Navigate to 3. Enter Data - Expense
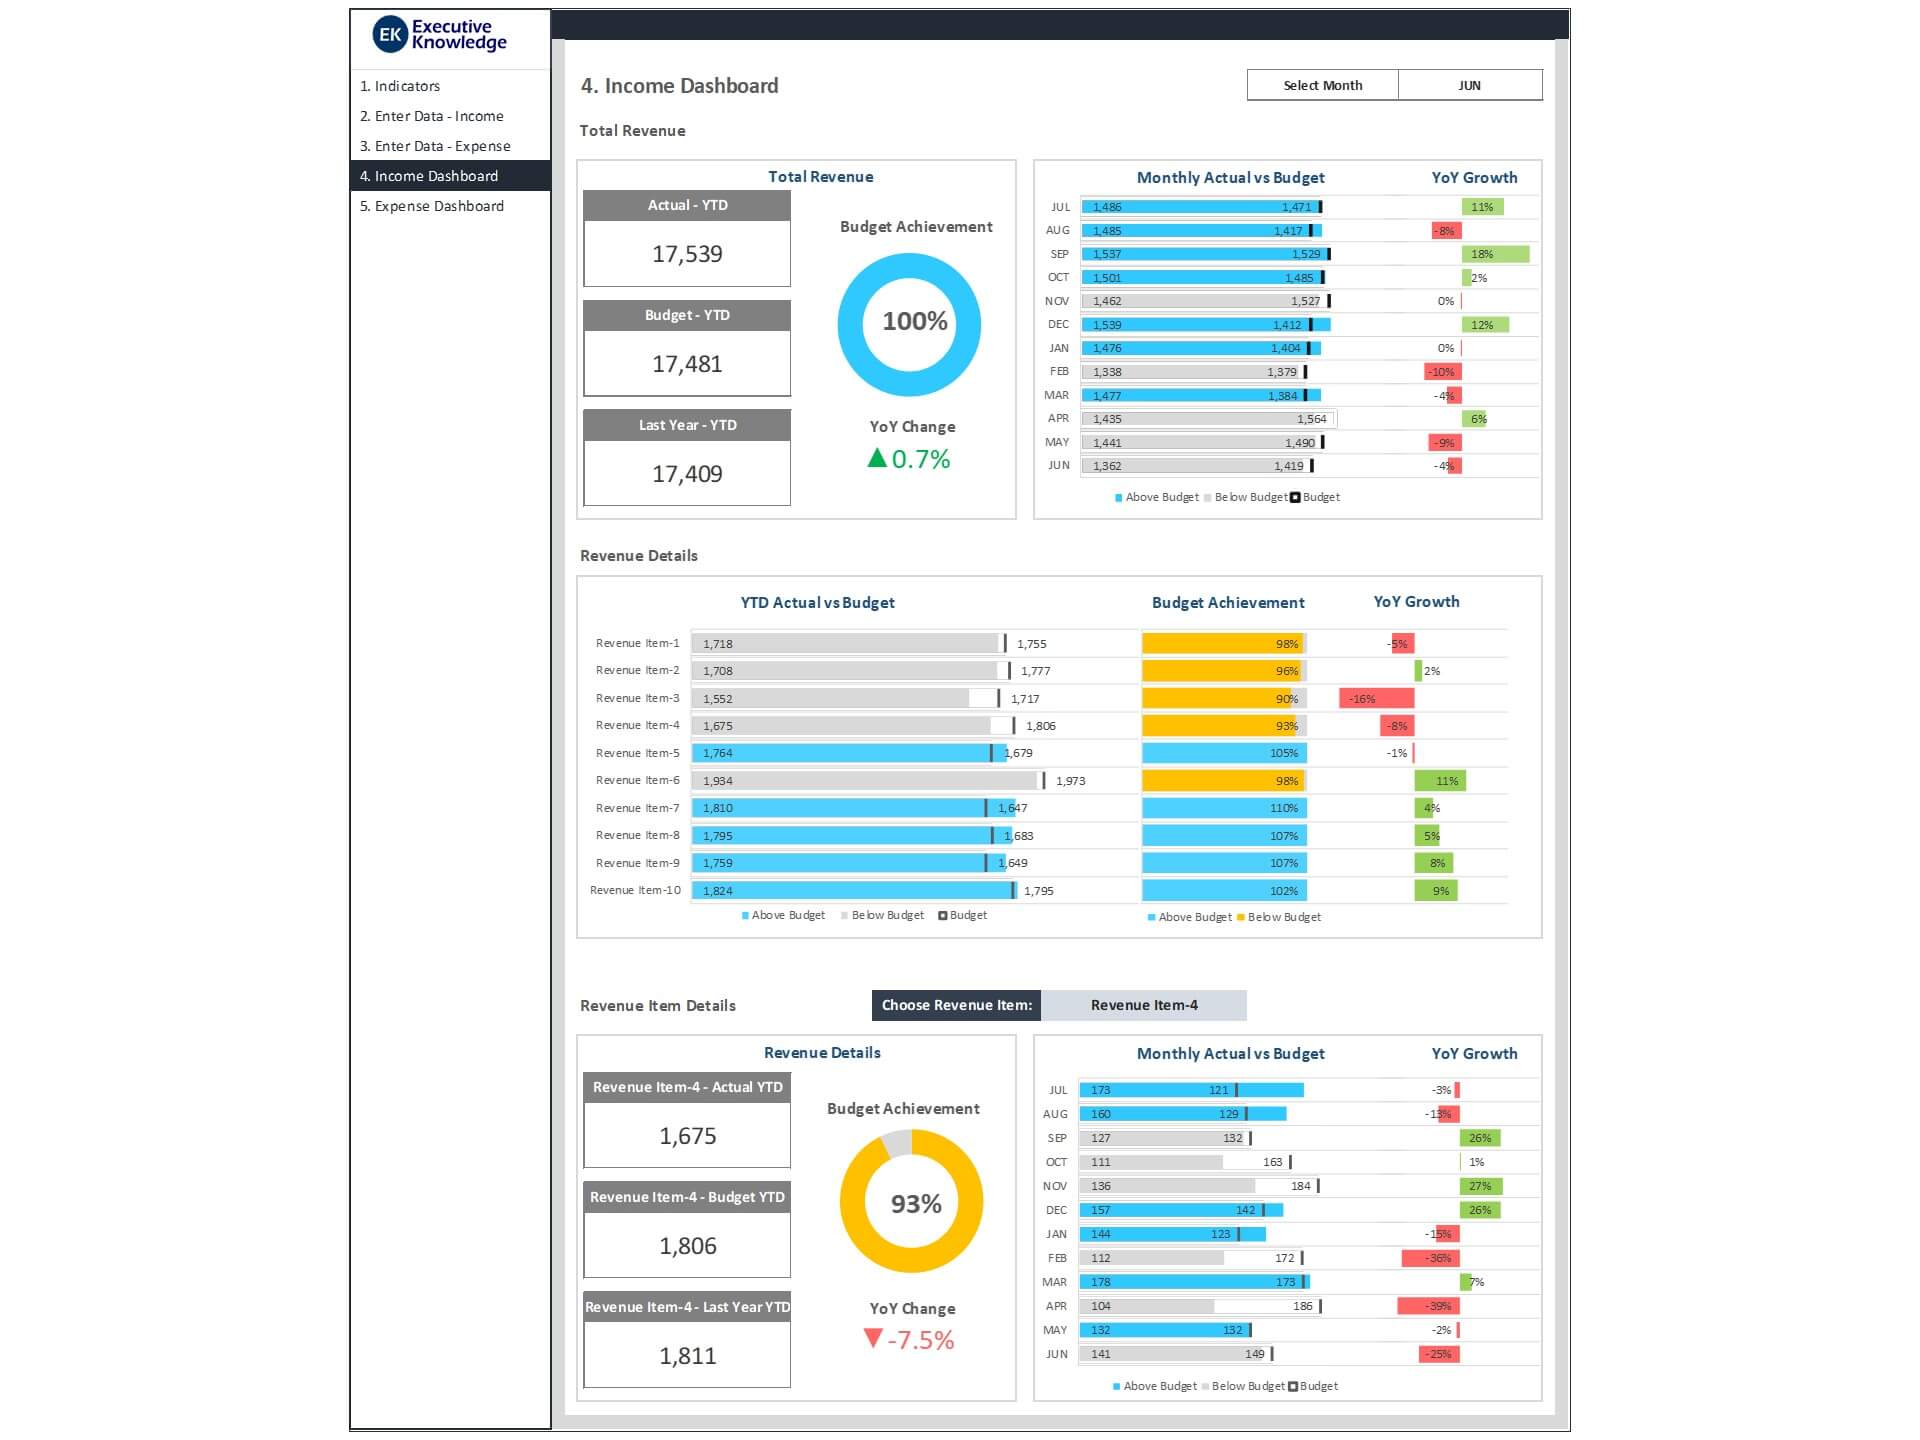 point(435,146)
